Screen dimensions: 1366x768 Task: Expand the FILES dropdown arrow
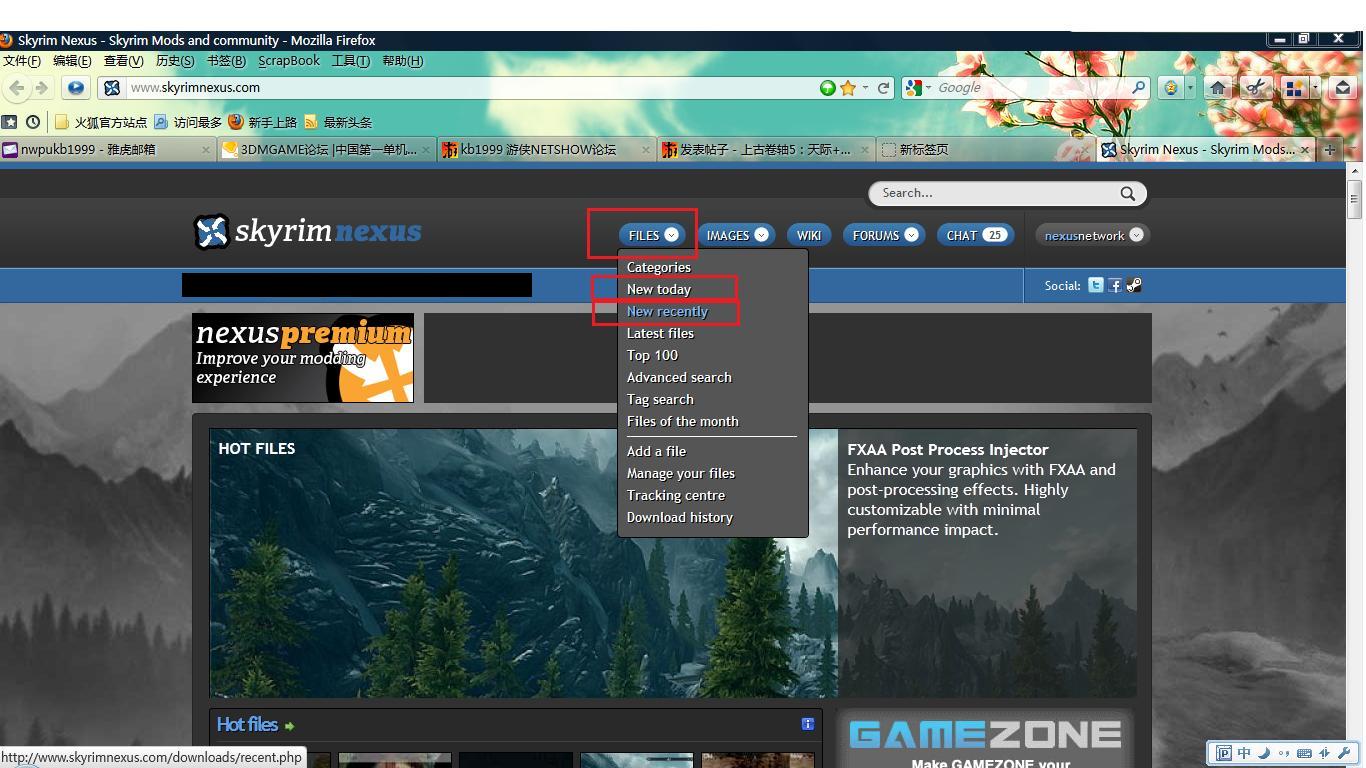pos(672,235)
